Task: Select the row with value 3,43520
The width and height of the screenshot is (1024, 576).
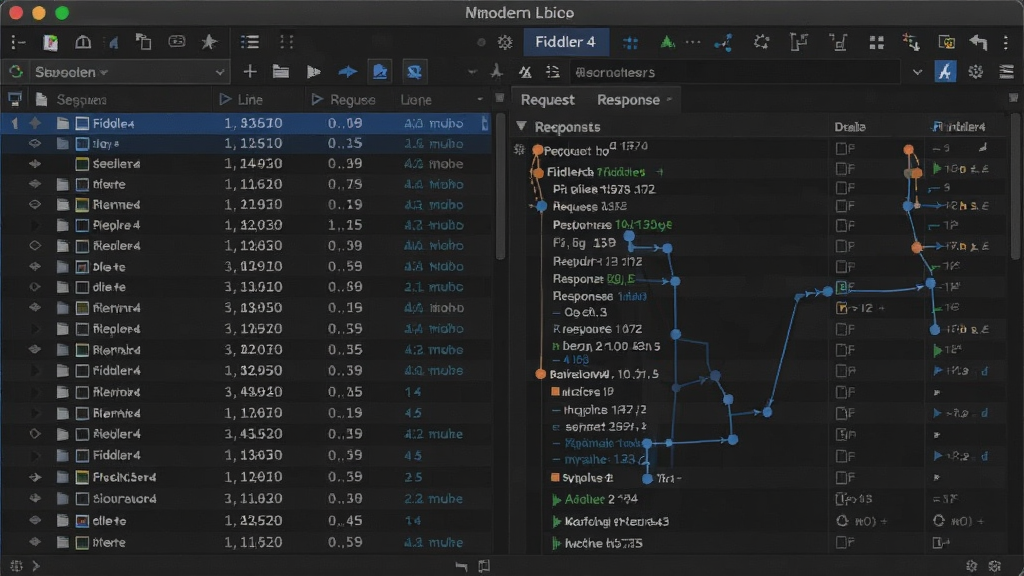Action: coord(246,434)
